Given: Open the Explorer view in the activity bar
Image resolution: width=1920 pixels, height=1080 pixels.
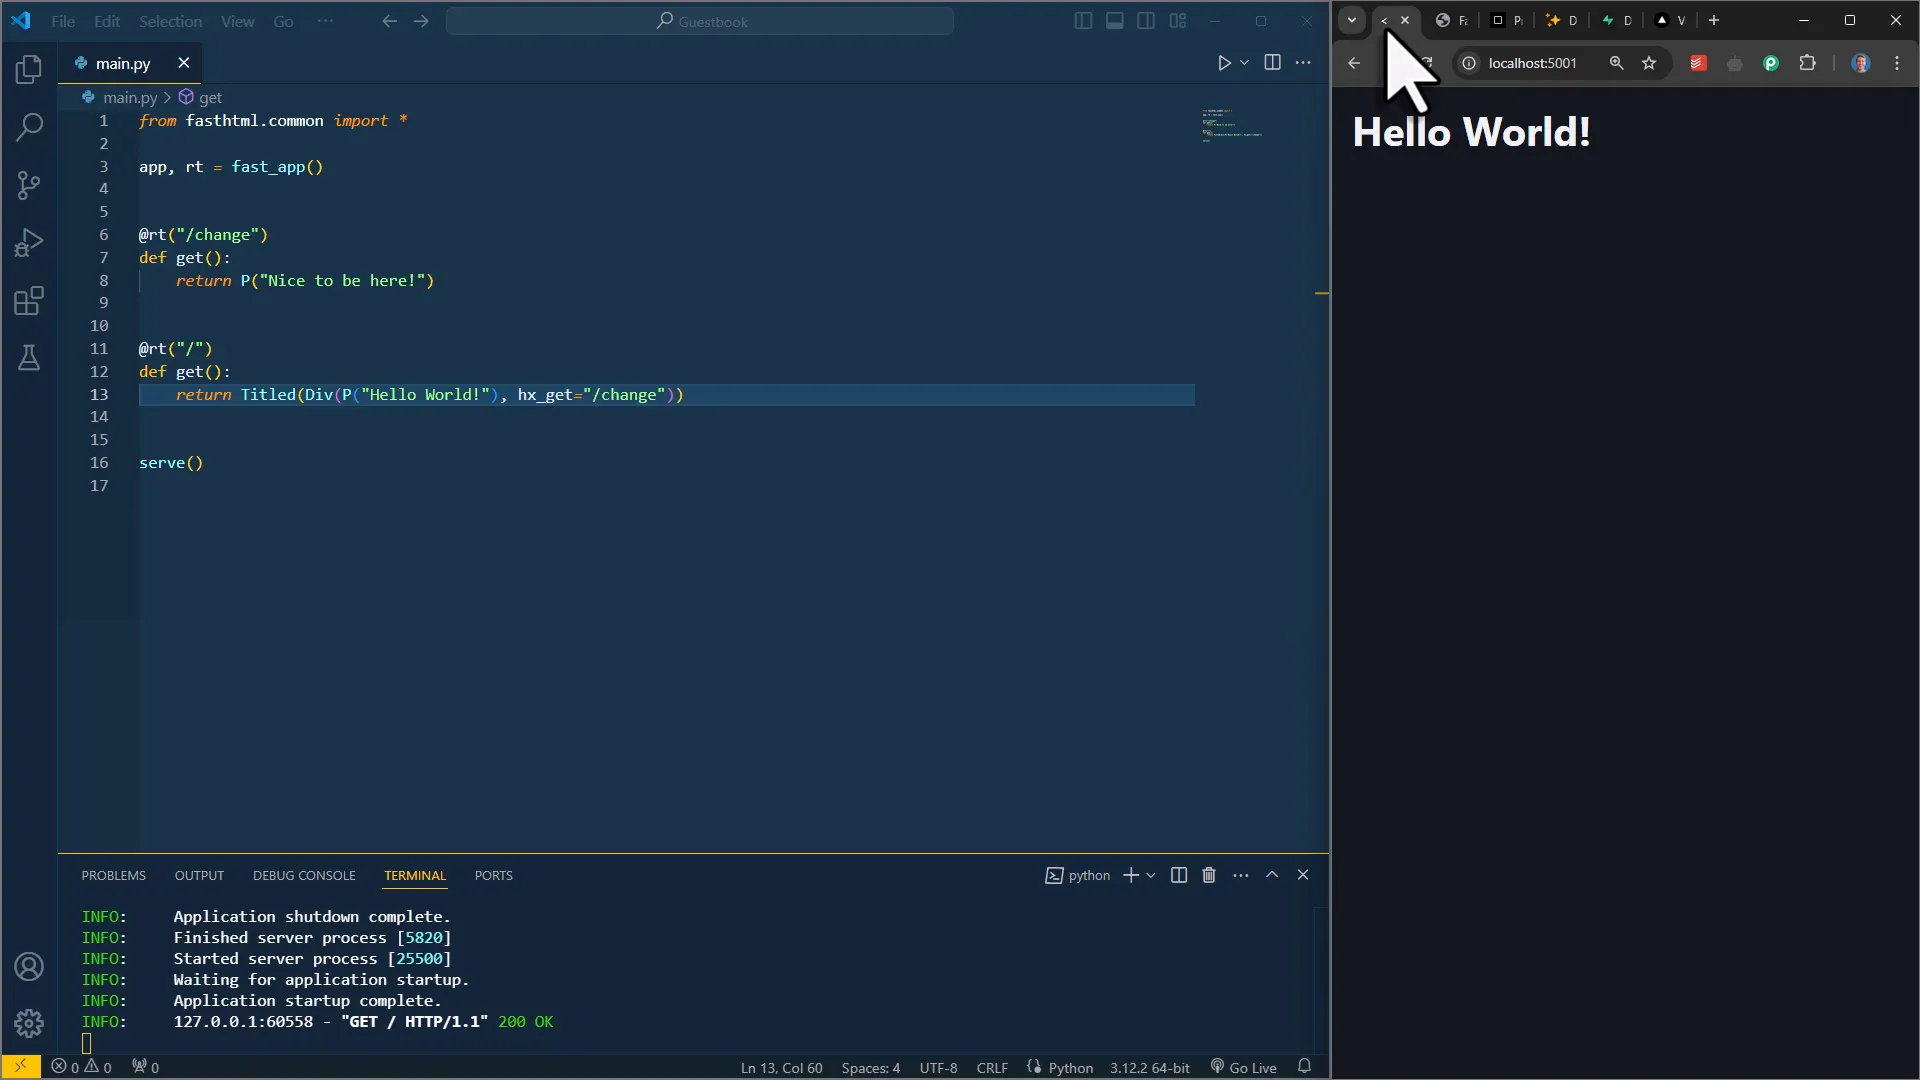Looking at the screenshot, I should tap(29, 70).
